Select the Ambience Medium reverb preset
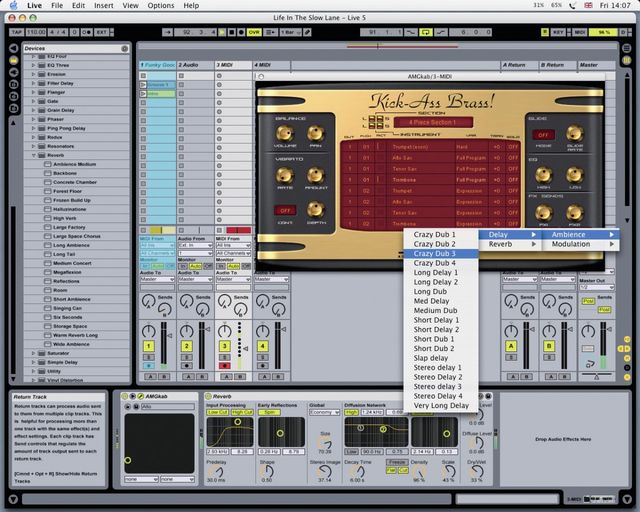The width and height of the screenshot is (640, 512). 74,164
